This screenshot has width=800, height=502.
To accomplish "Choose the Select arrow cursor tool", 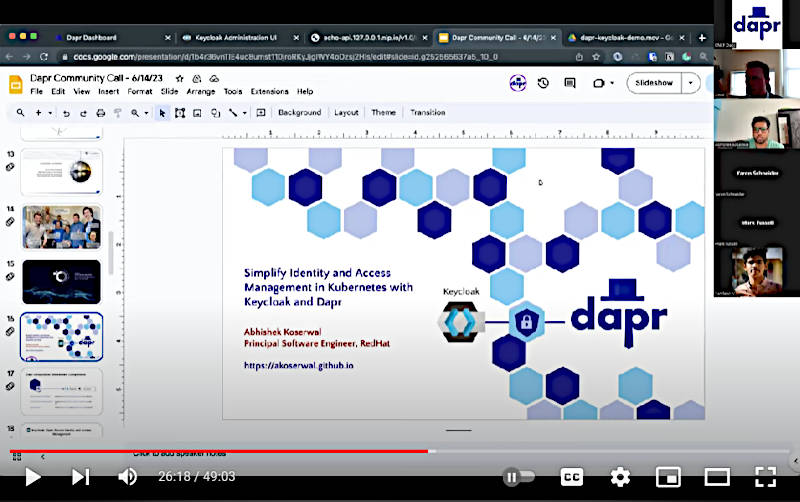I will 162,113.
